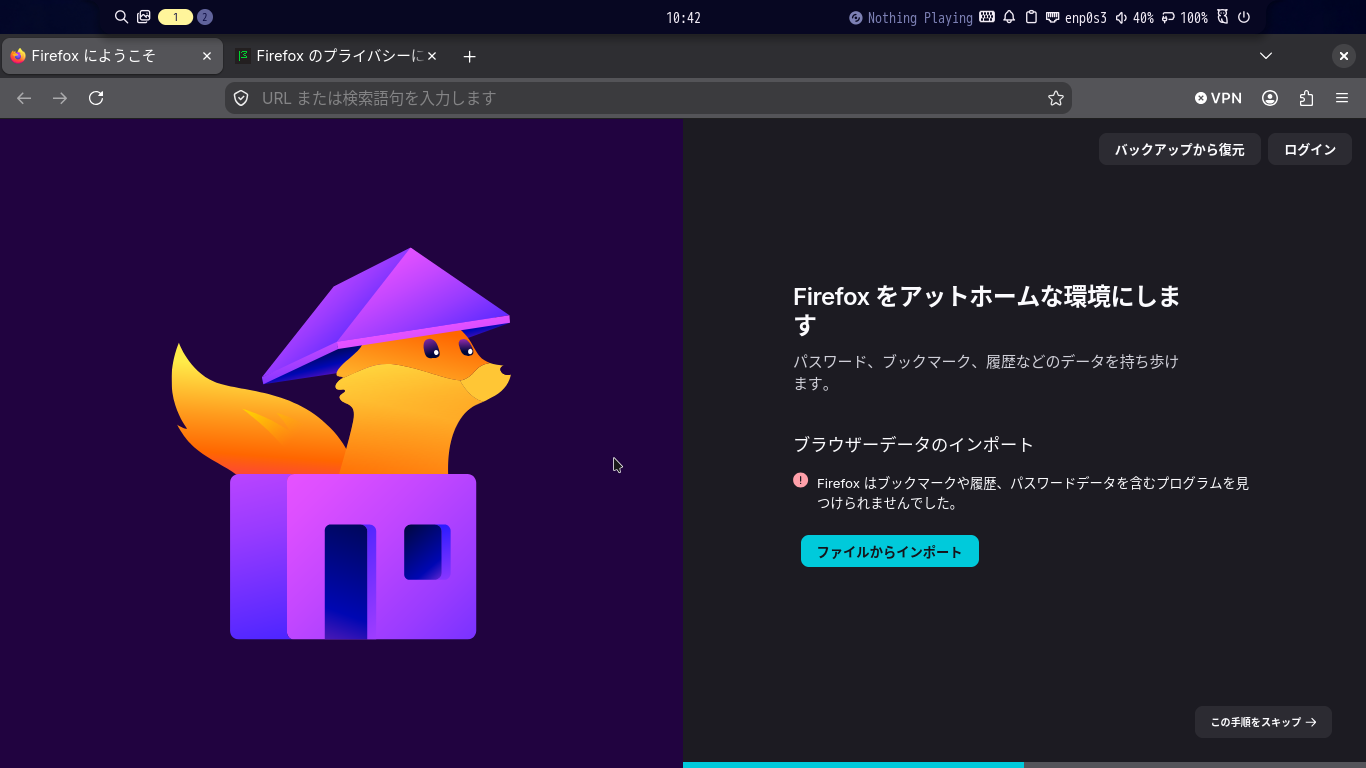The height and width of the screenshot is (768, 1366).
Task: Click the red warning icon beside the import message
Action: pyautogui.click(x=800, y=480)
